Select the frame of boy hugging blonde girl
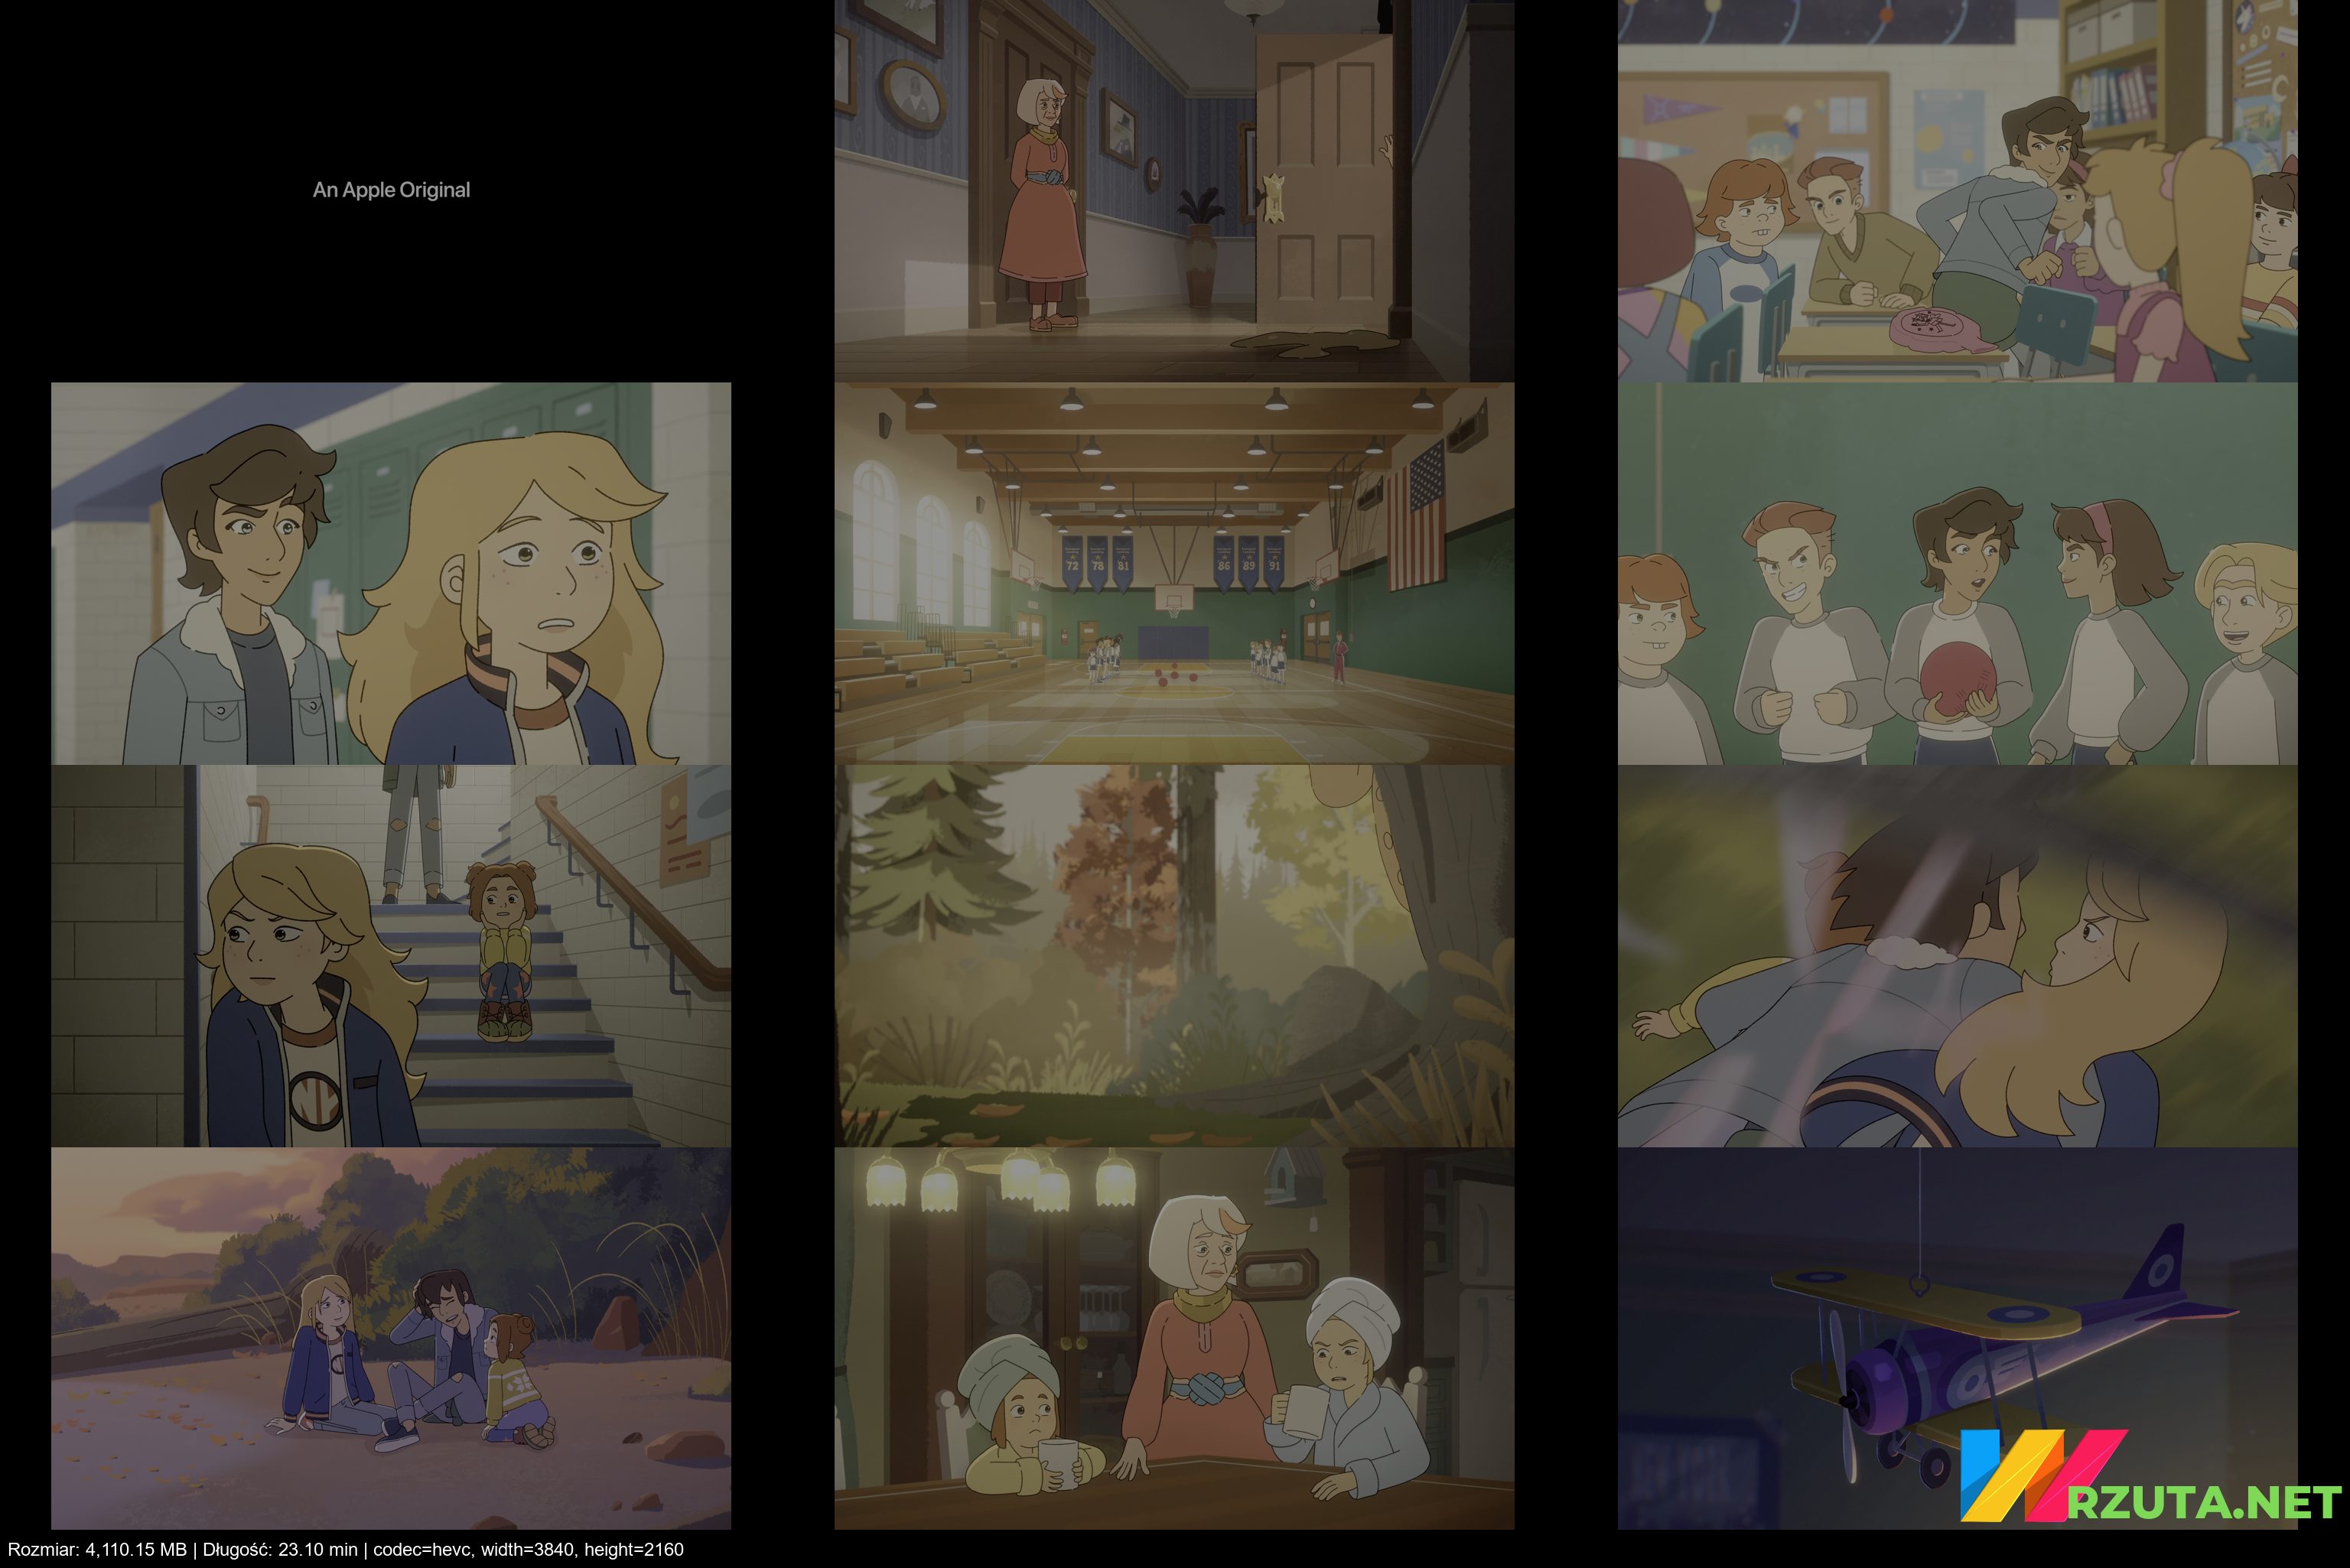2350x1568 pixels. [x=1957, y=956]
